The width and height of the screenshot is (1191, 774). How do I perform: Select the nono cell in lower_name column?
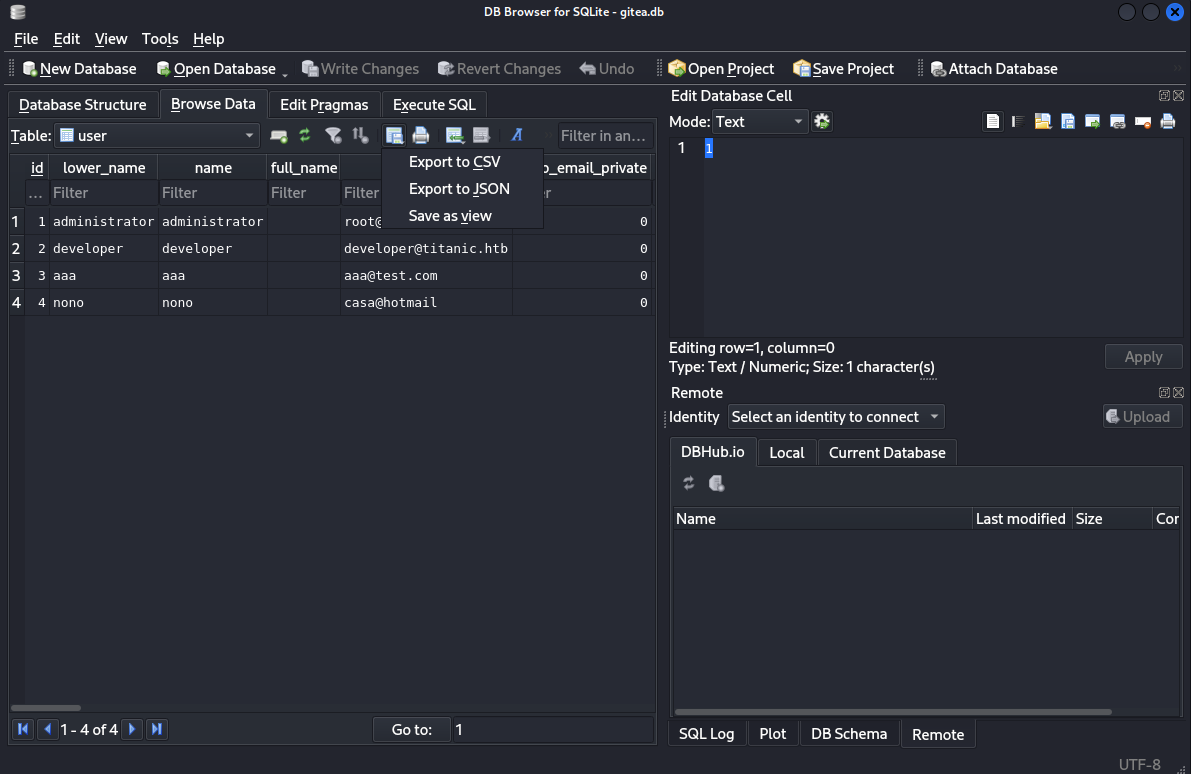pos(104,303)
